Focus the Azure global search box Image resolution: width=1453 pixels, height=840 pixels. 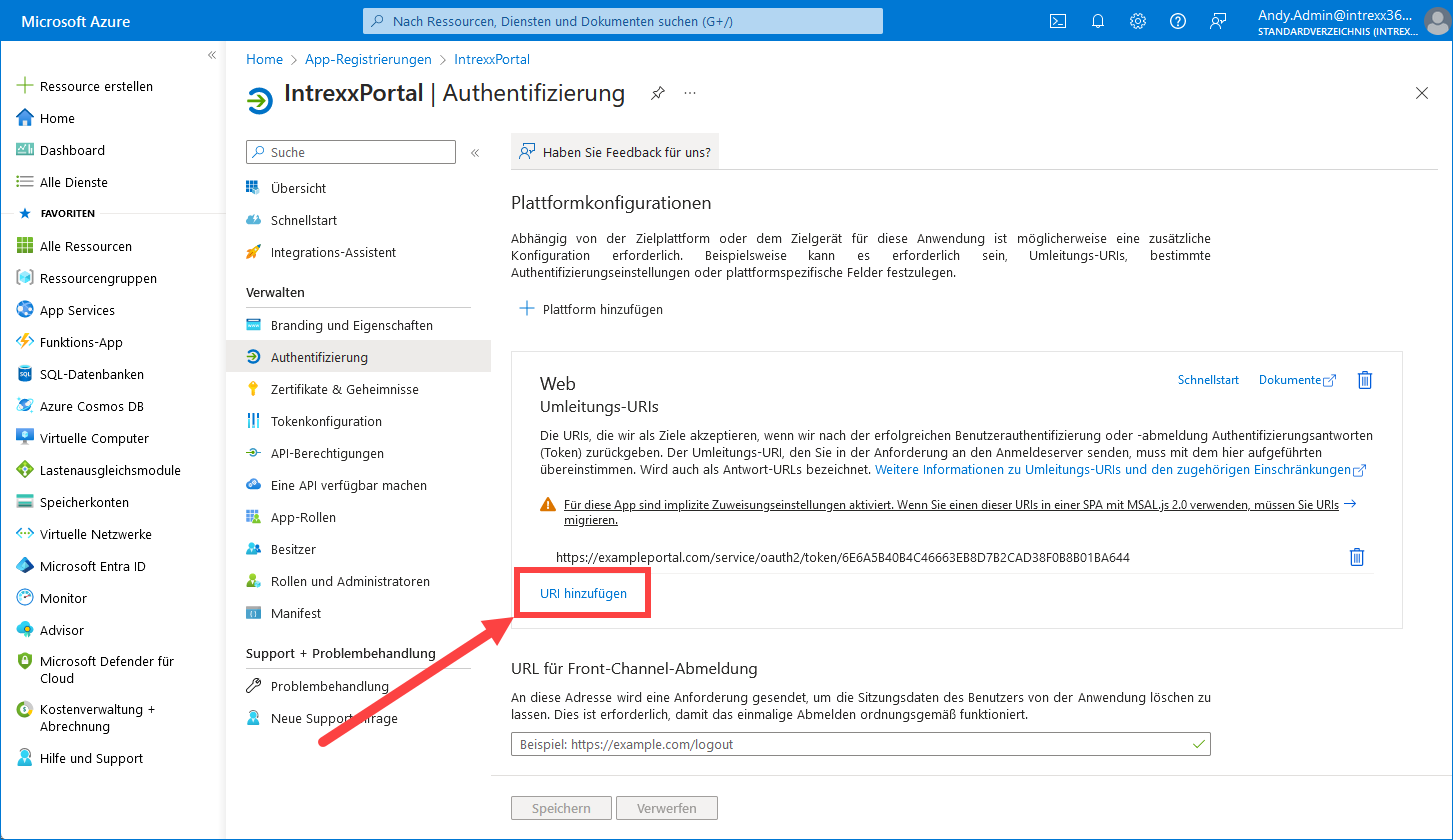tap(622, 21)
